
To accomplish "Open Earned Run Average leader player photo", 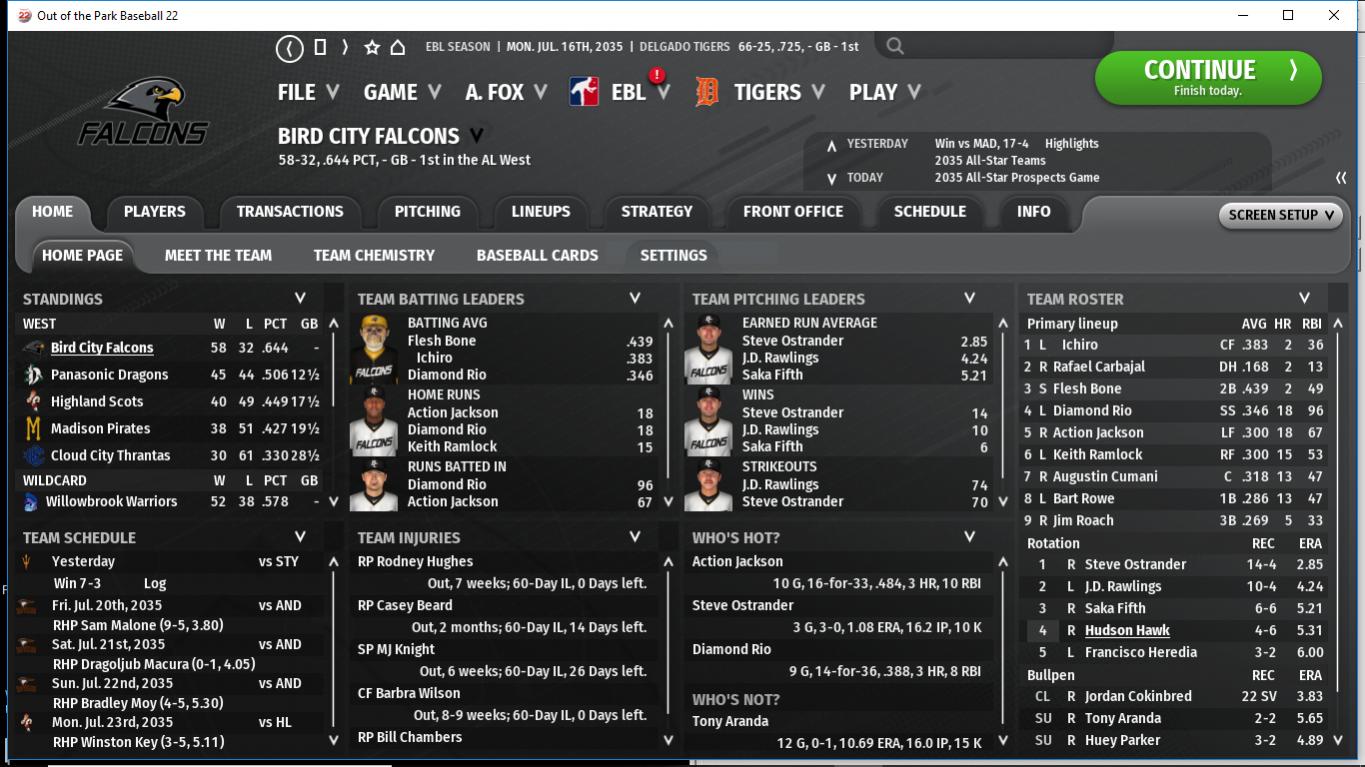I will (709, 349).
